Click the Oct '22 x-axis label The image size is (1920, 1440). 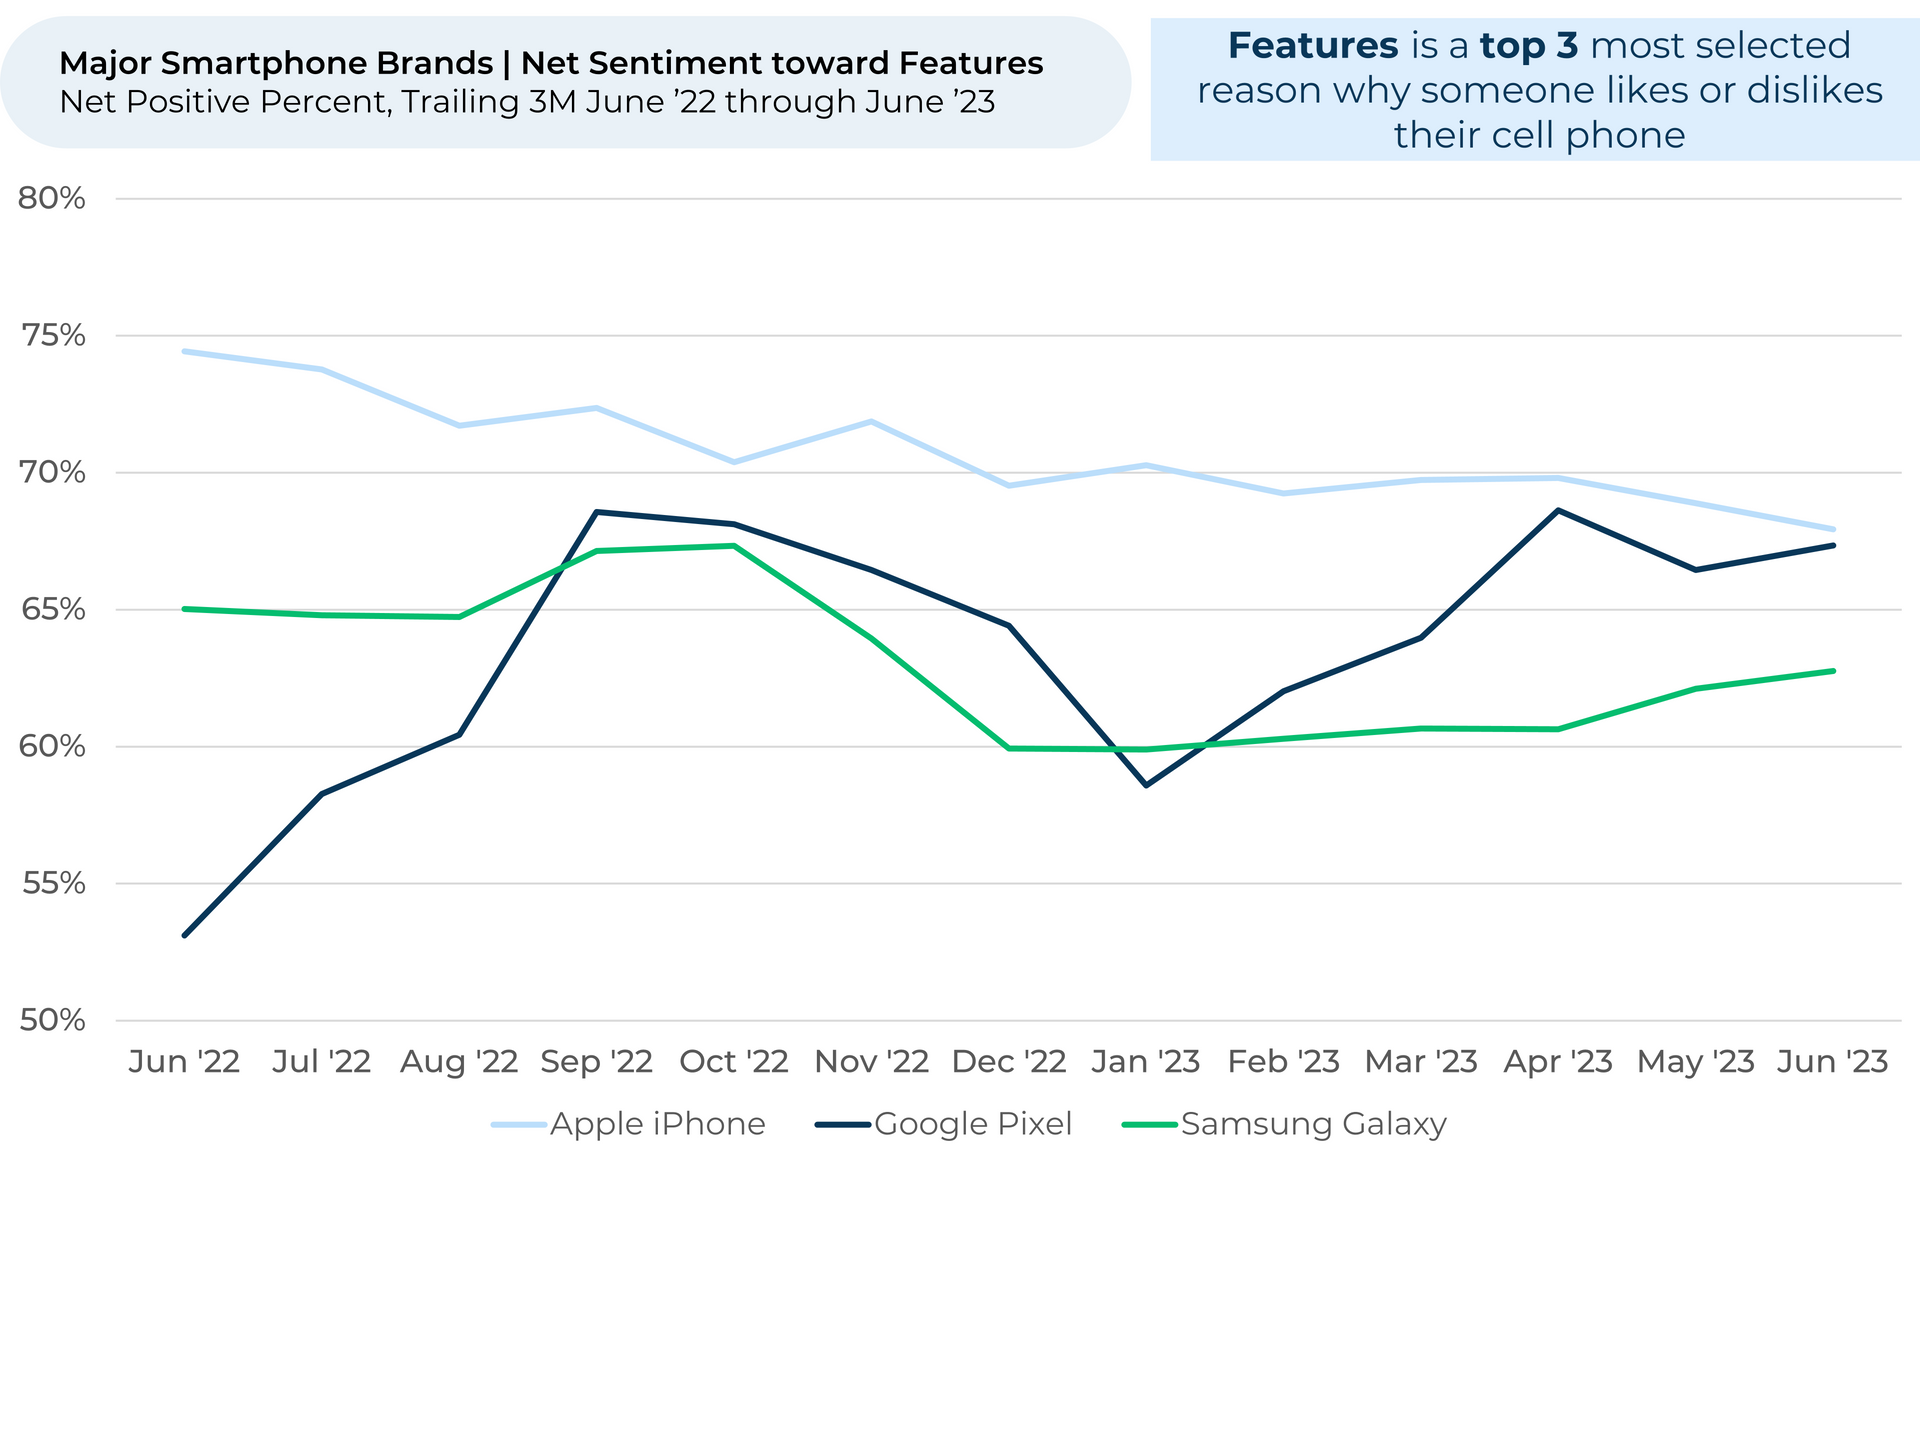tap(734, 1061)
